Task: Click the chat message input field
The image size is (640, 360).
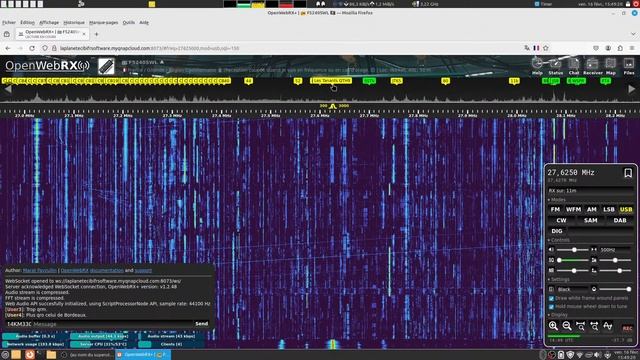Action: [112, 324]
